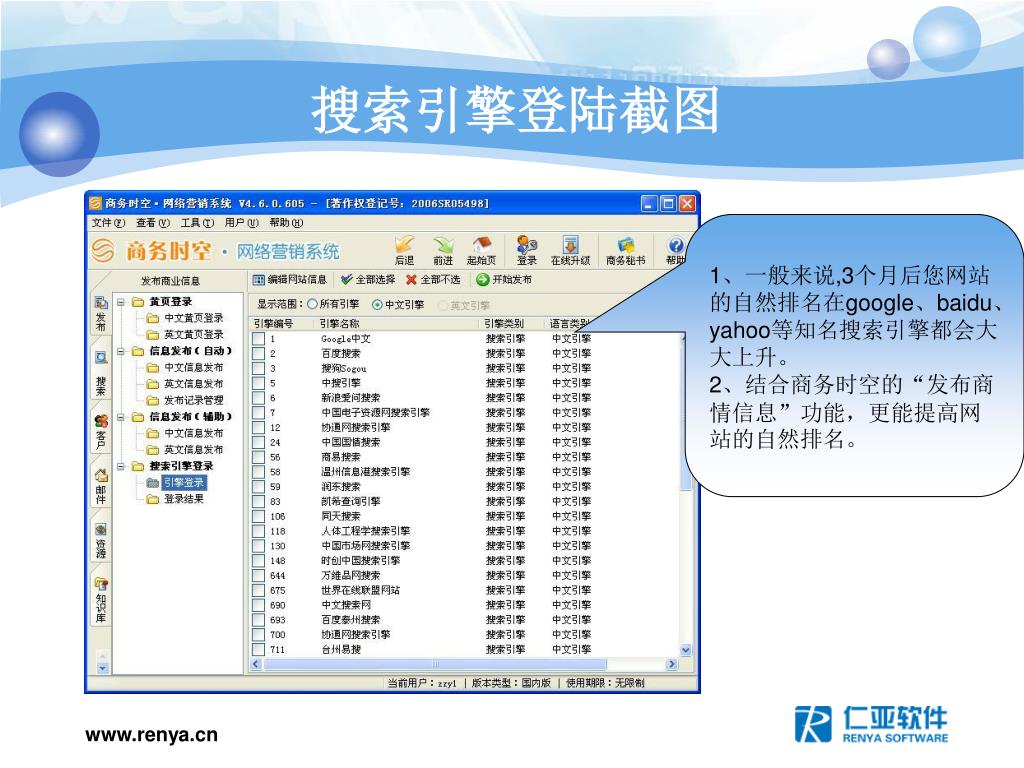
Task: Check the box for Google中文 row
Action: click(259, 339)
